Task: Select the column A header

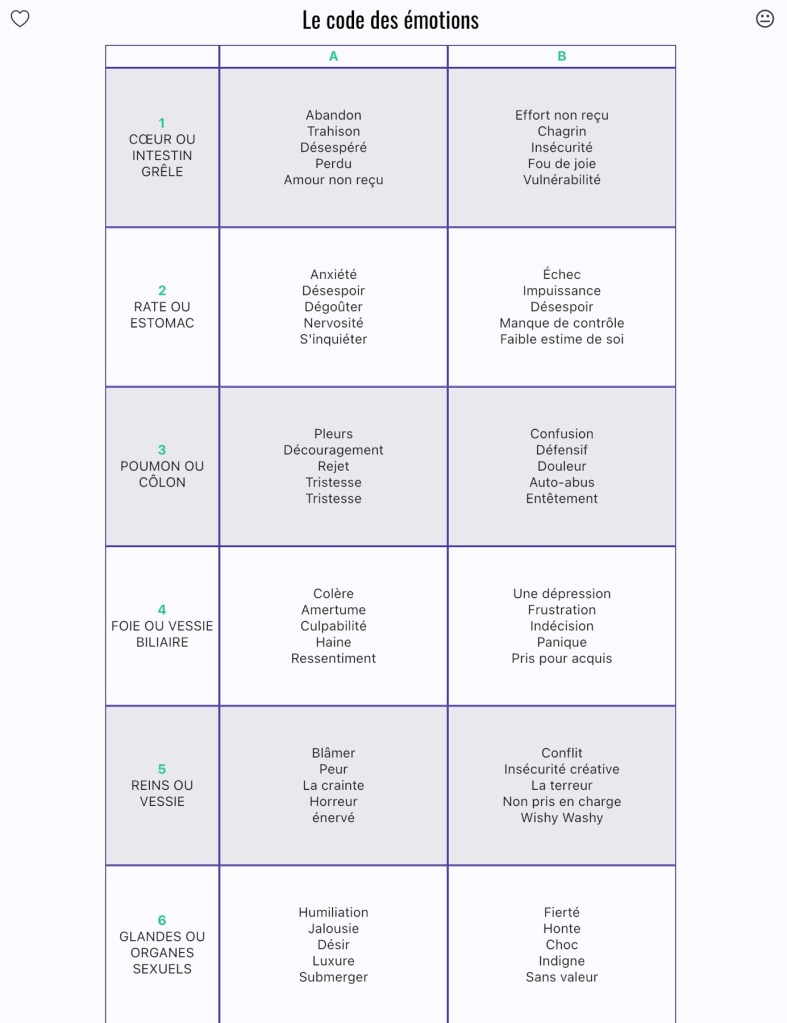Action: (x=333, y=57)
